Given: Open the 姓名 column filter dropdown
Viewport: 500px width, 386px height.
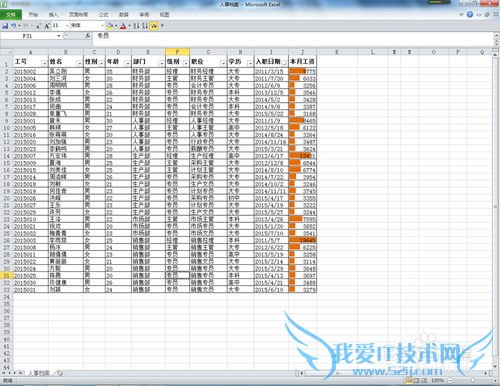Looking at the screenshot, I should (79, 63).
